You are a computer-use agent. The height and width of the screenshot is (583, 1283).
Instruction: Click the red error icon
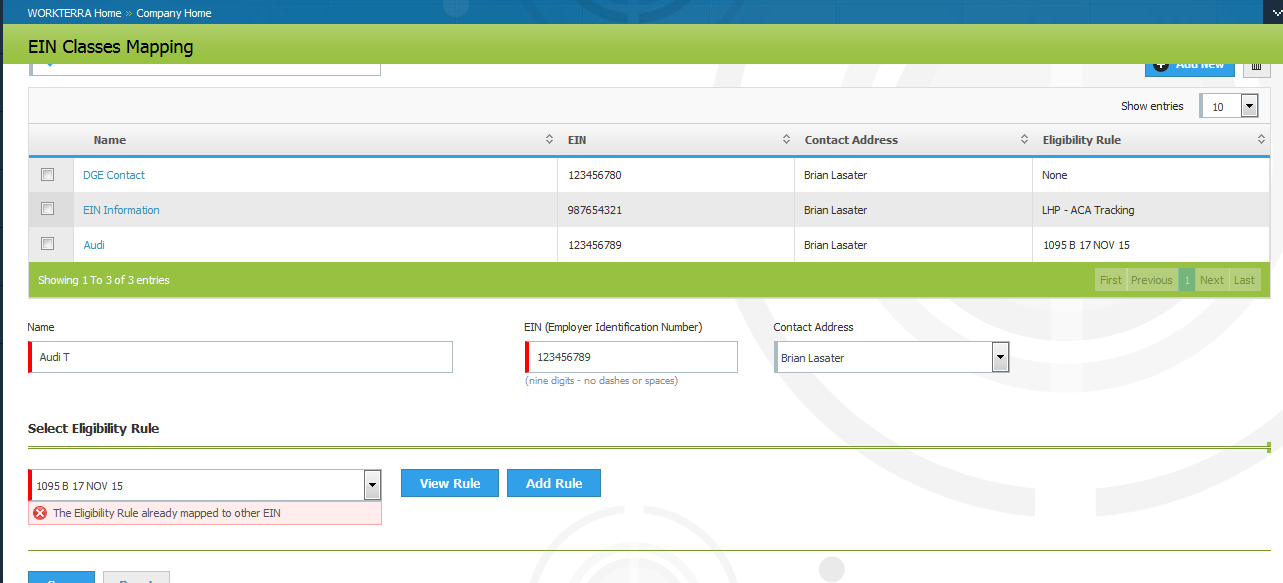tap(40, 513)
